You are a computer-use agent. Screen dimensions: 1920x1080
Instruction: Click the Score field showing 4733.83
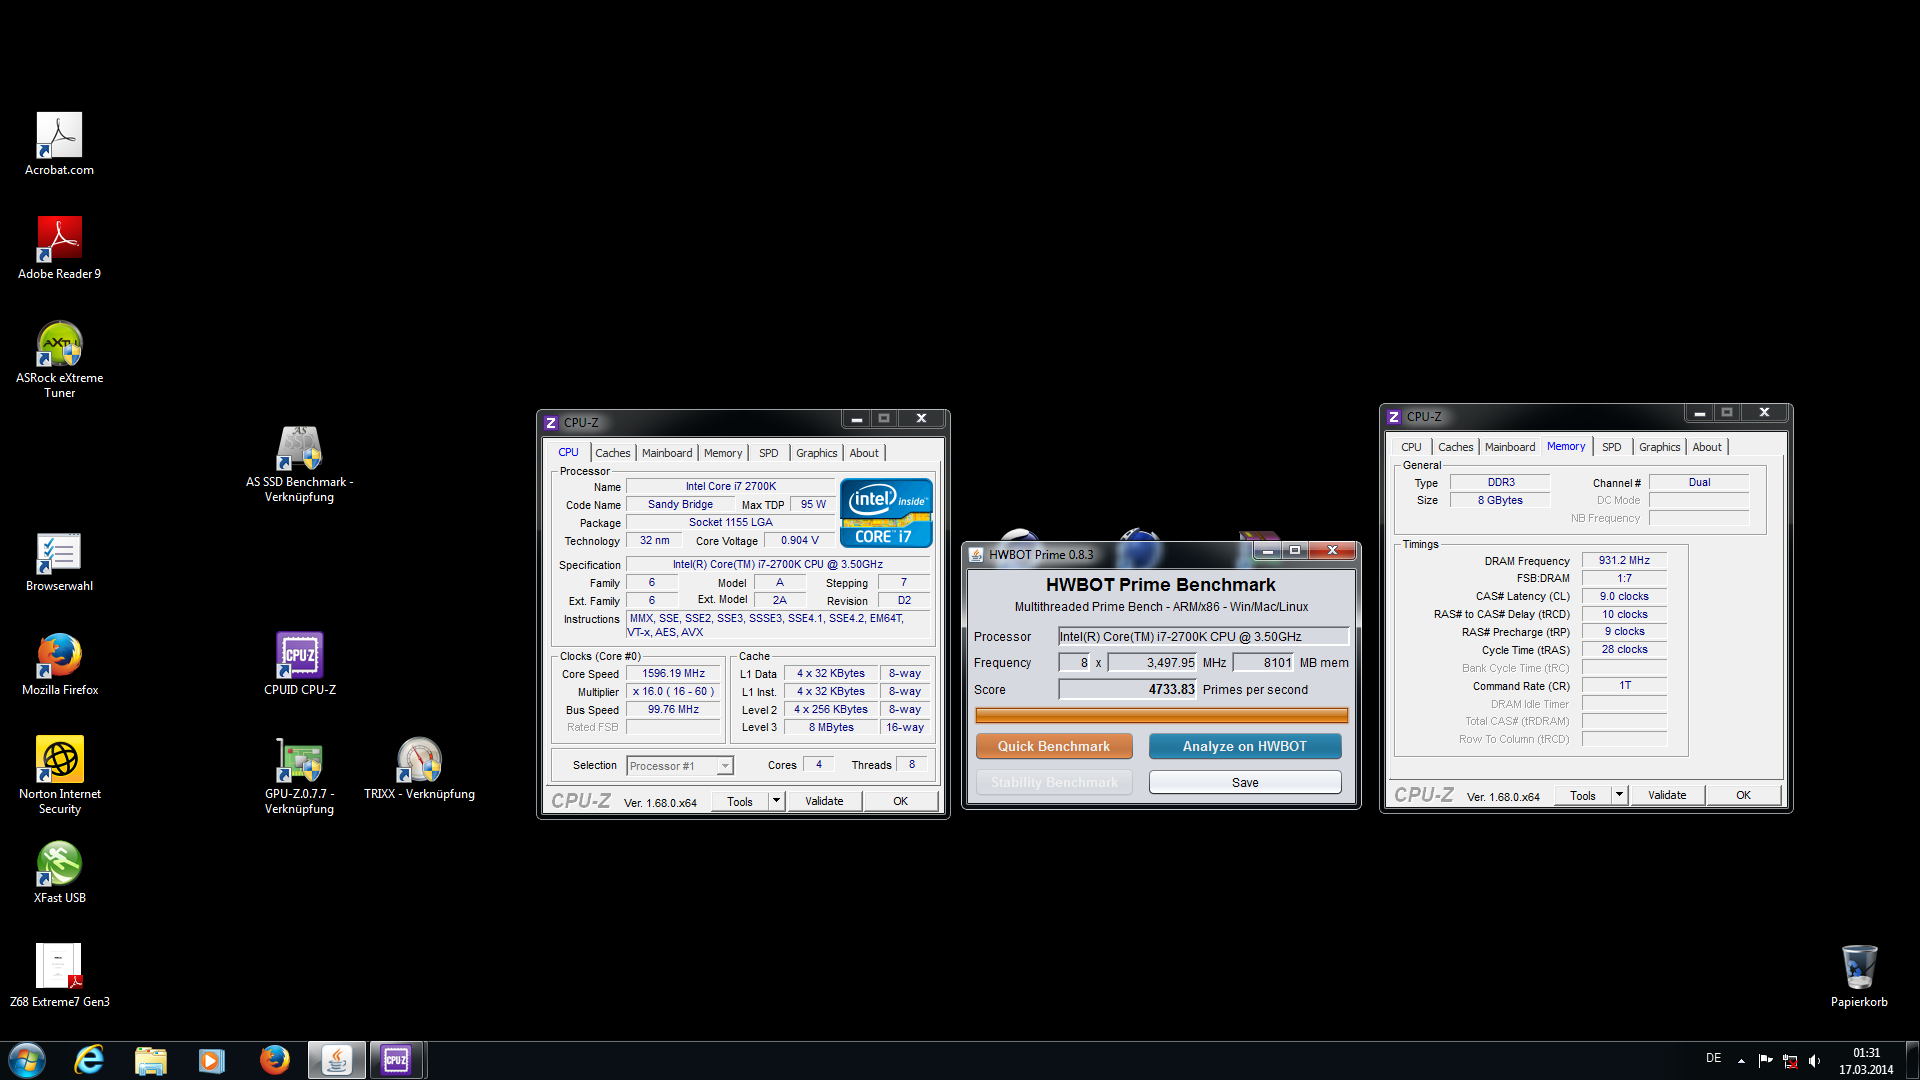(1128, 689)
